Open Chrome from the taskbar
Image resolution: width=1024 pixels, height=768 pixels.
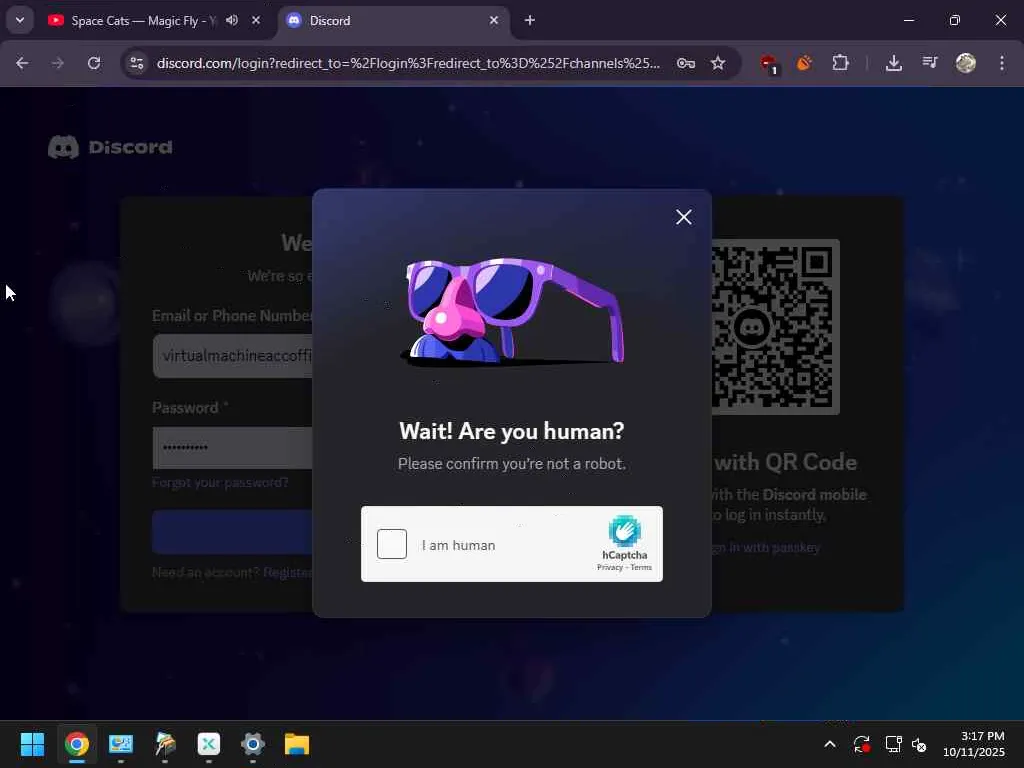(76, 744)
